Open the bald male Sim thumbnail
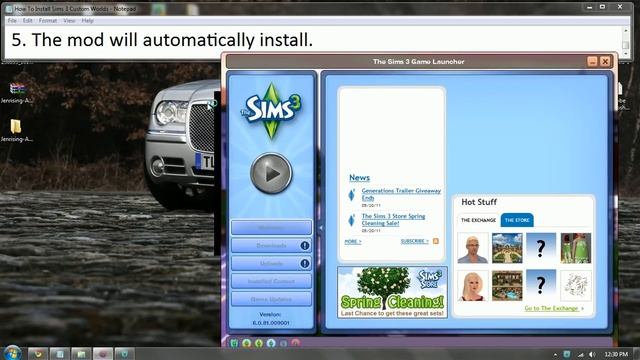Image resolution: width=640 pixels, height=360 pixels. [x=473, y=248]
